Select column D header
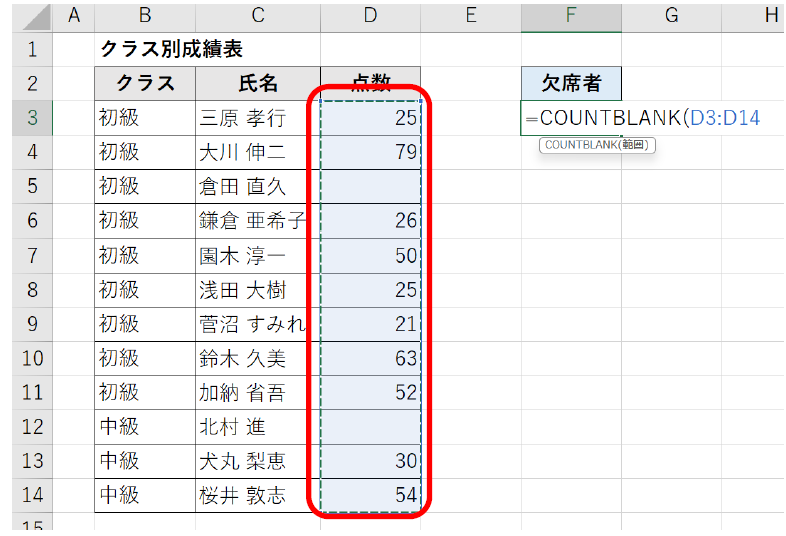This screenshot has width=786, height=536. tap(370, 15)
